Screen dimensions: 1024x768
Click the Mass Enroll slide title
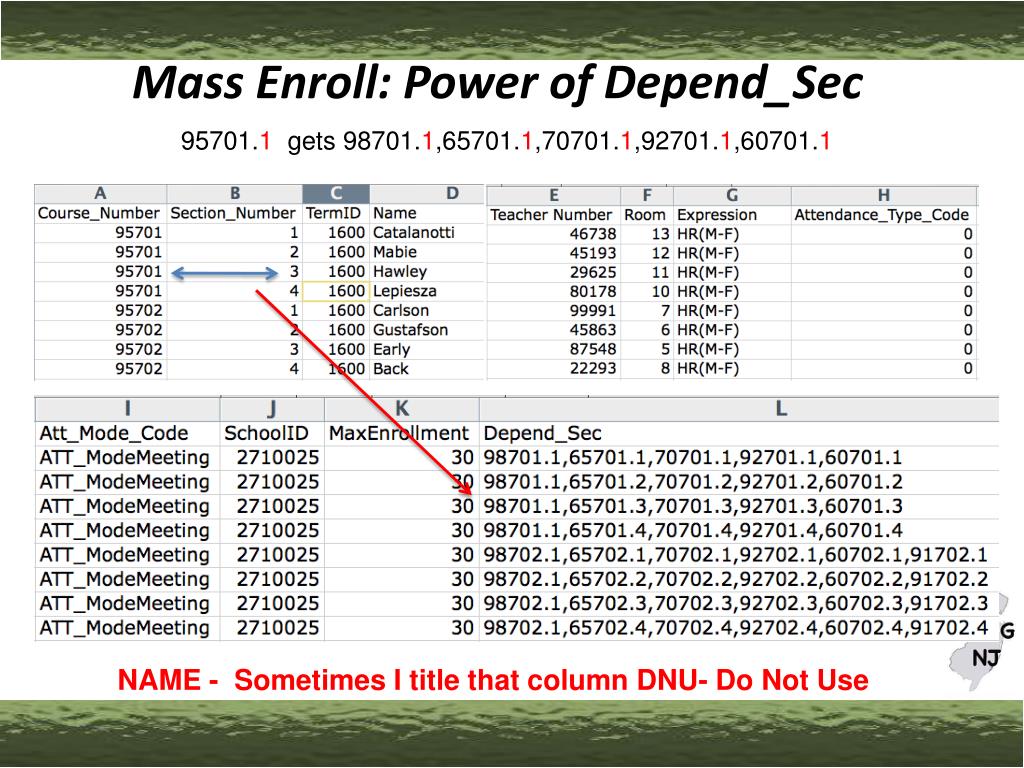498,84
